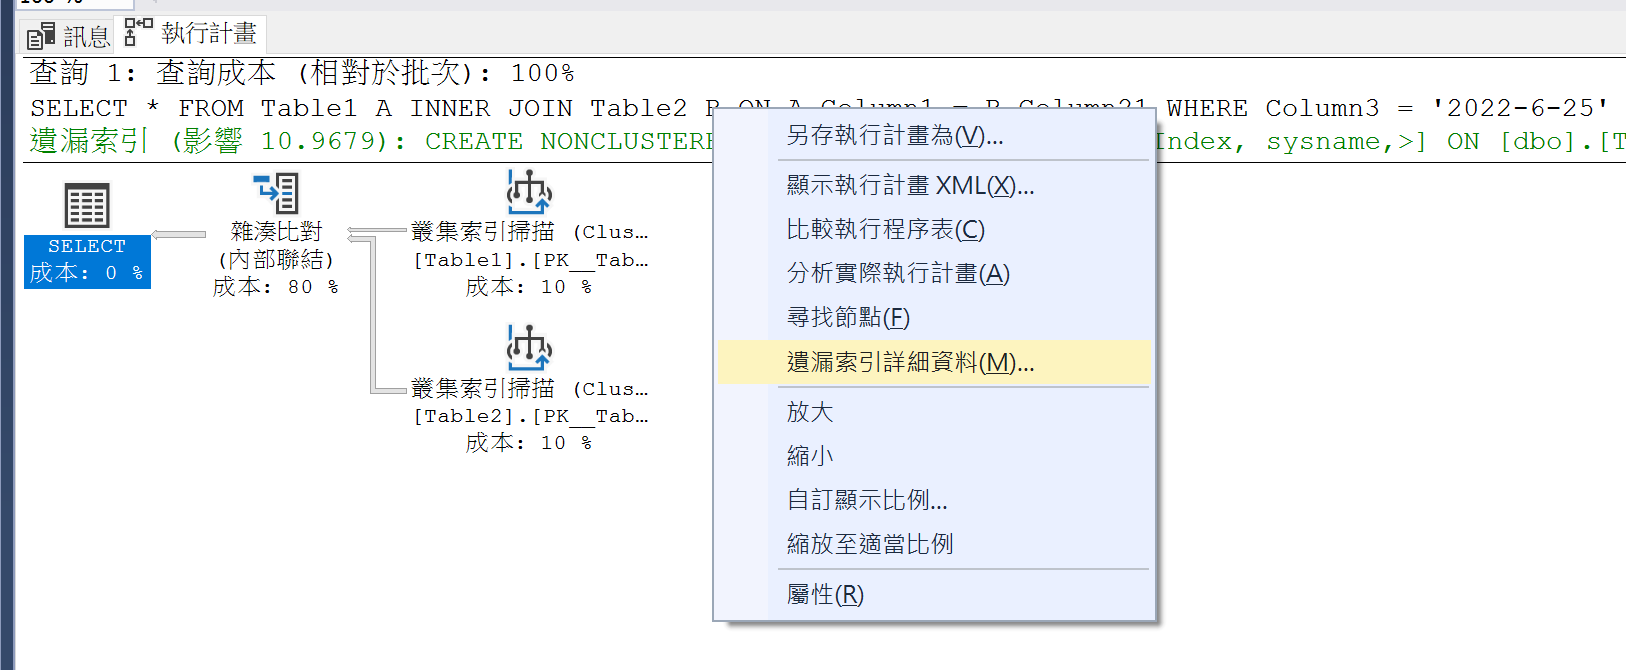Choose 放大 to zoom in
This screenshot has width=1626, height=670.
[934, 412]
